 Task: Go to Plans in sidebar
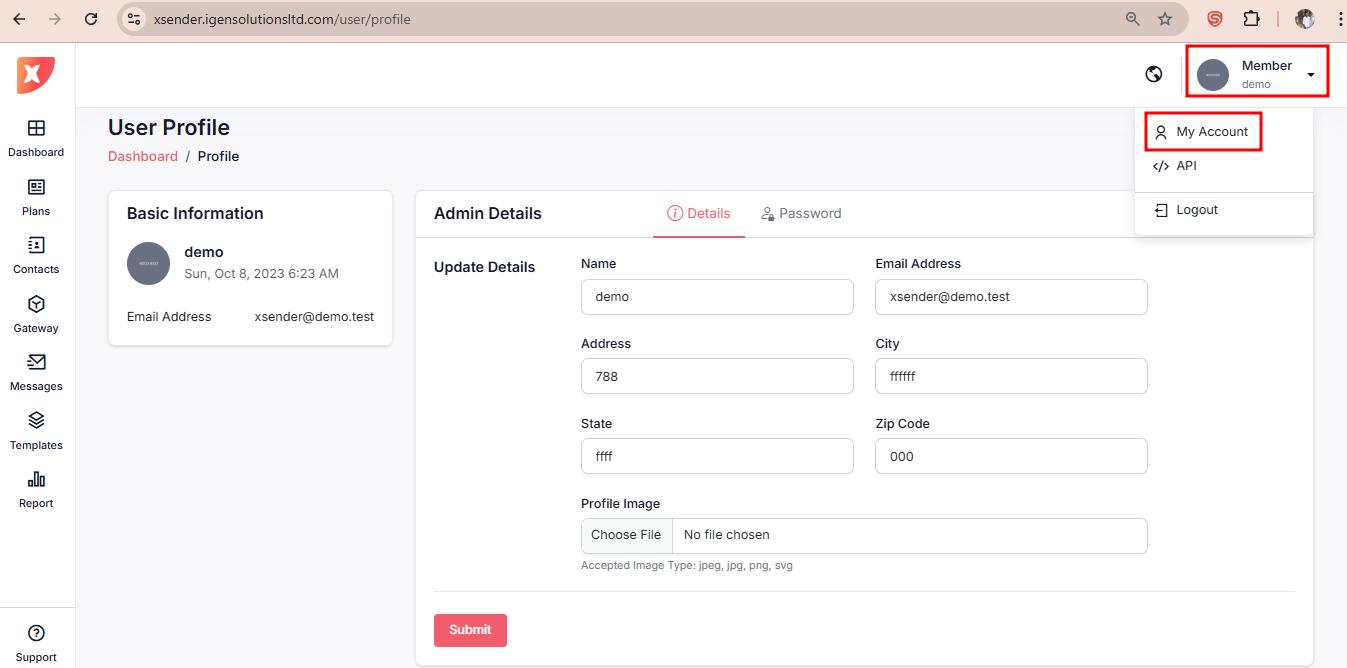[36, 188]
